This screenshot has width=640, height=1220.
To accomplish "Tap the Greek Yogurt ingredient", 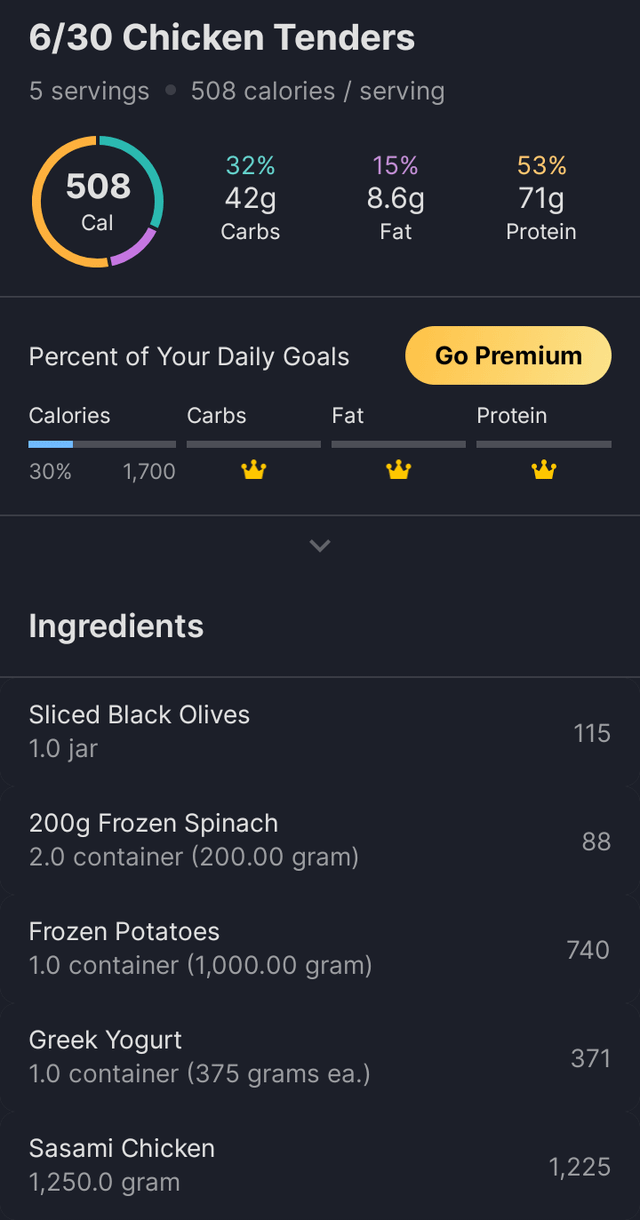I will click(x=319, y=1056).
